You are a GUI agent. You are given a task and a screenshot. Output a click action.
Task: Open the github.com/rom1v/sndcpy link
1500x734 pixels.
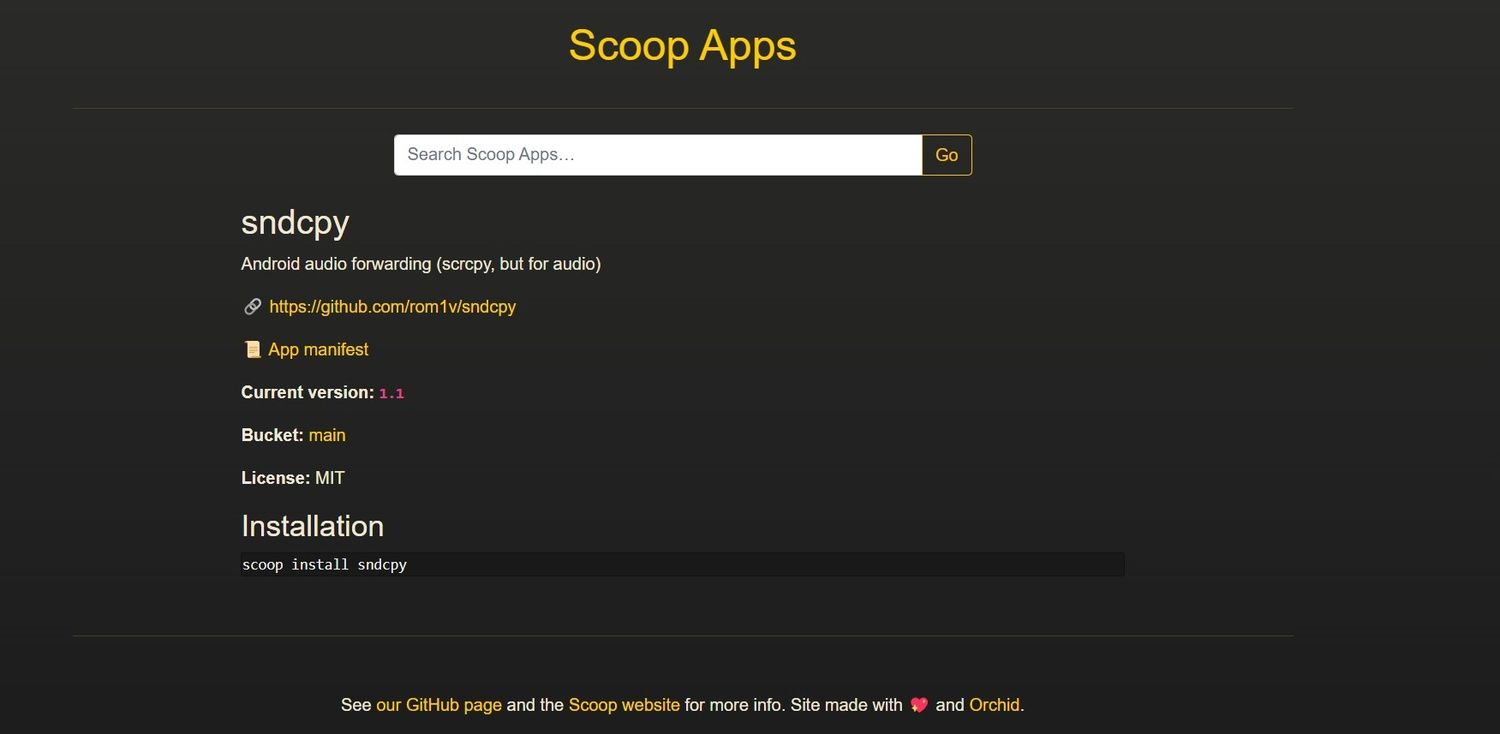point(392,307)
